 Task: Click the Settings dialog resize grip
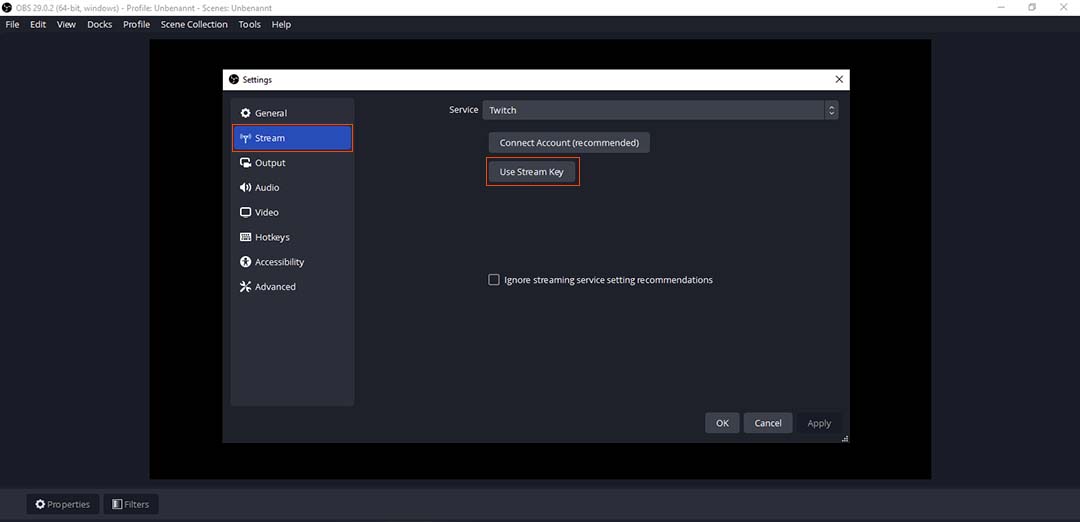click(845, 439)
